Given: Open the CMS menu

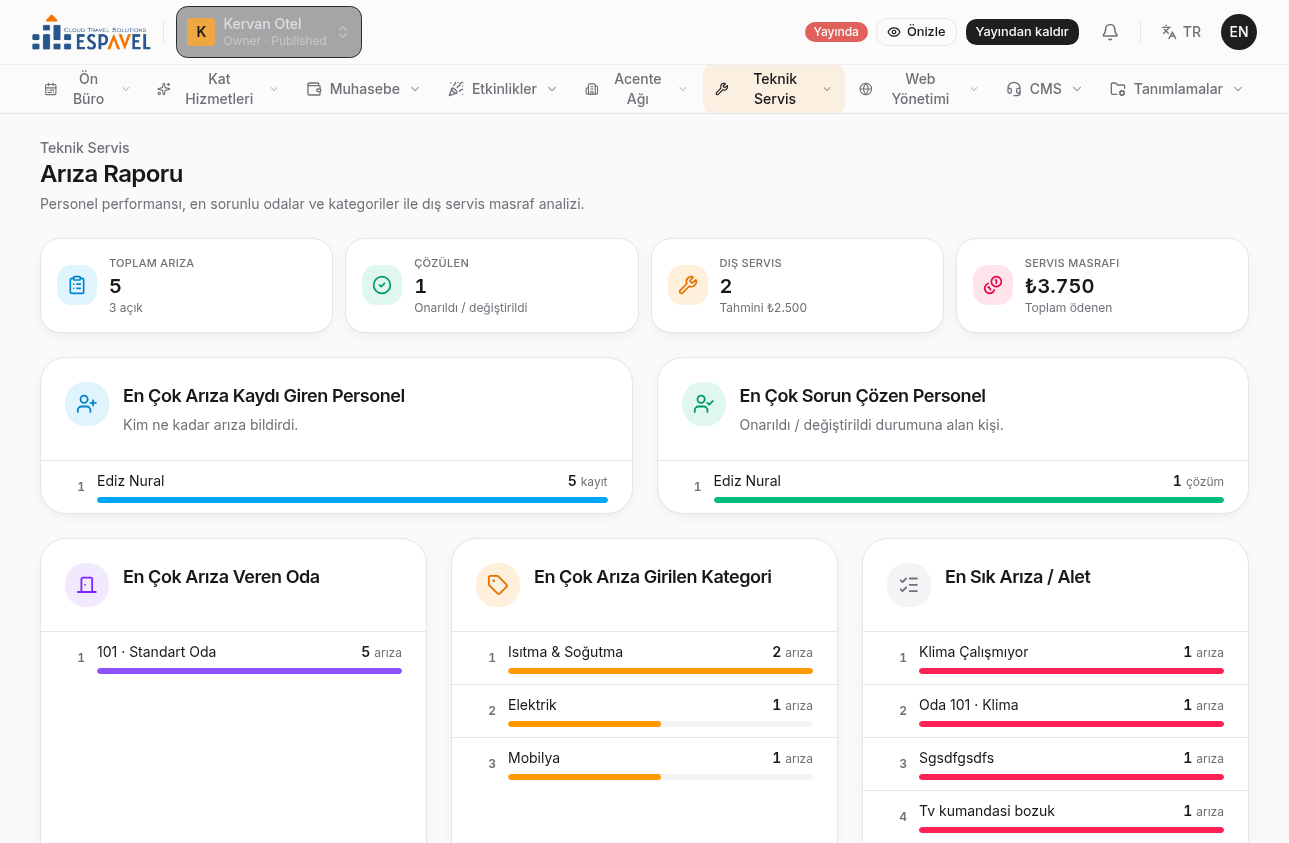Looking at the screenshot, I should click(x=1044, y=89).
